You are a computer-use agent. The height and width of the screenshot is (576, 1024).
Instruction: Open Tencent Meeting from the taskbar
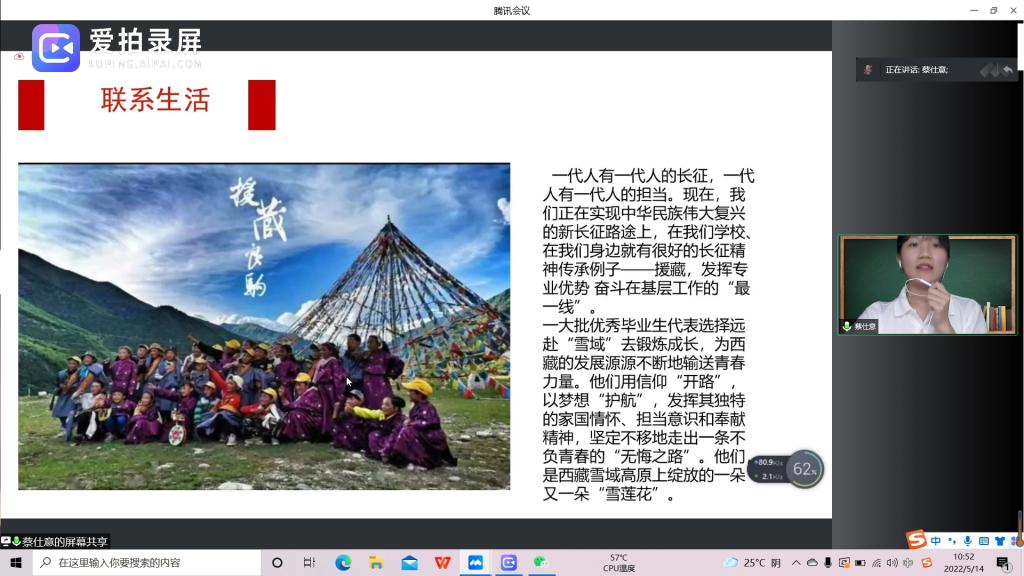click(475, 563)
